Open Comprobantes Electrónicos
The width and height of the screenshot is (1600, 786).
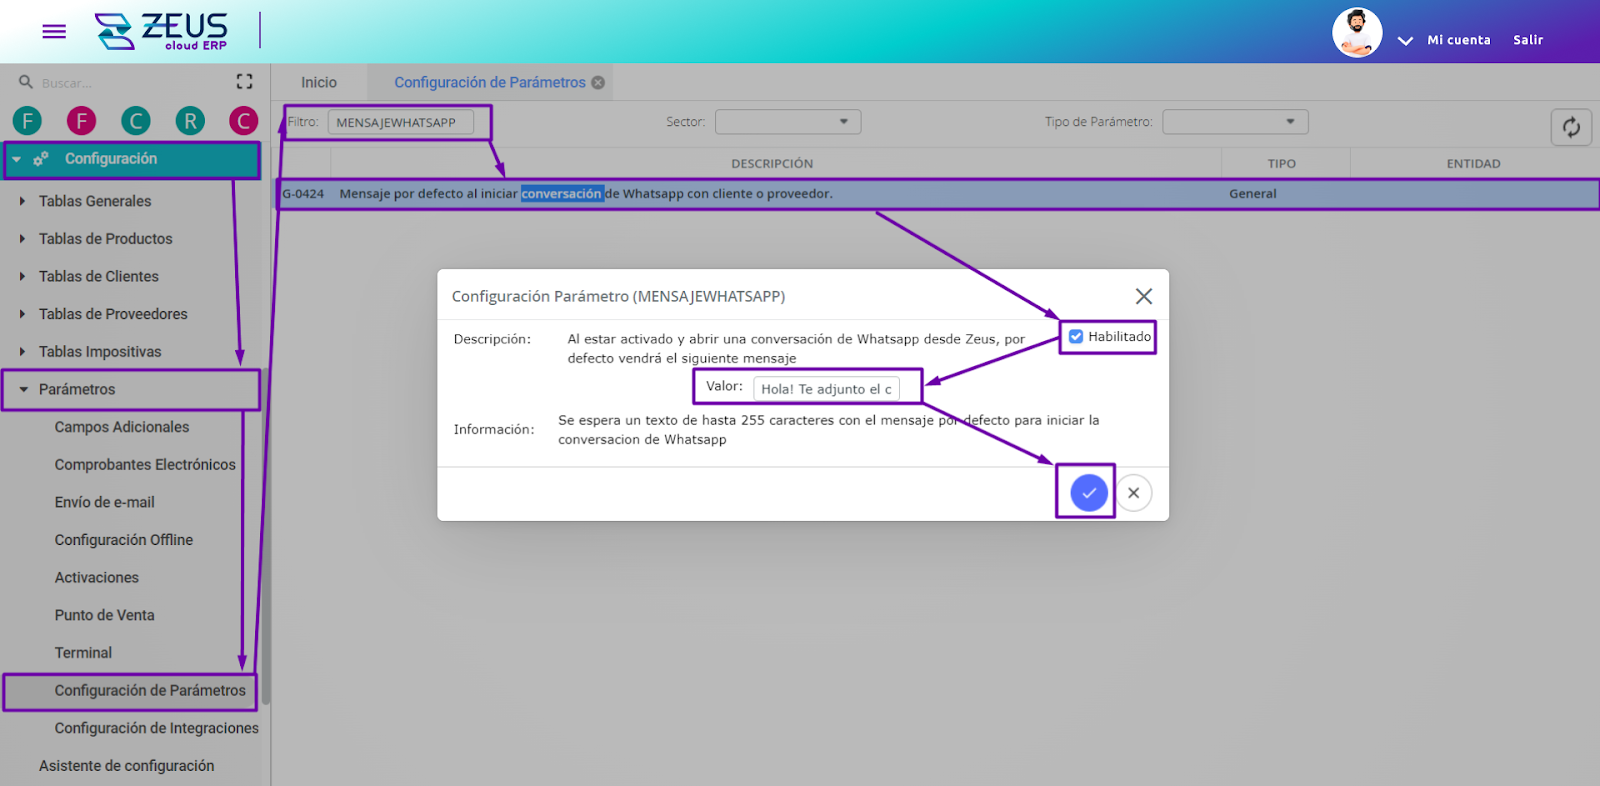point(145,465)
